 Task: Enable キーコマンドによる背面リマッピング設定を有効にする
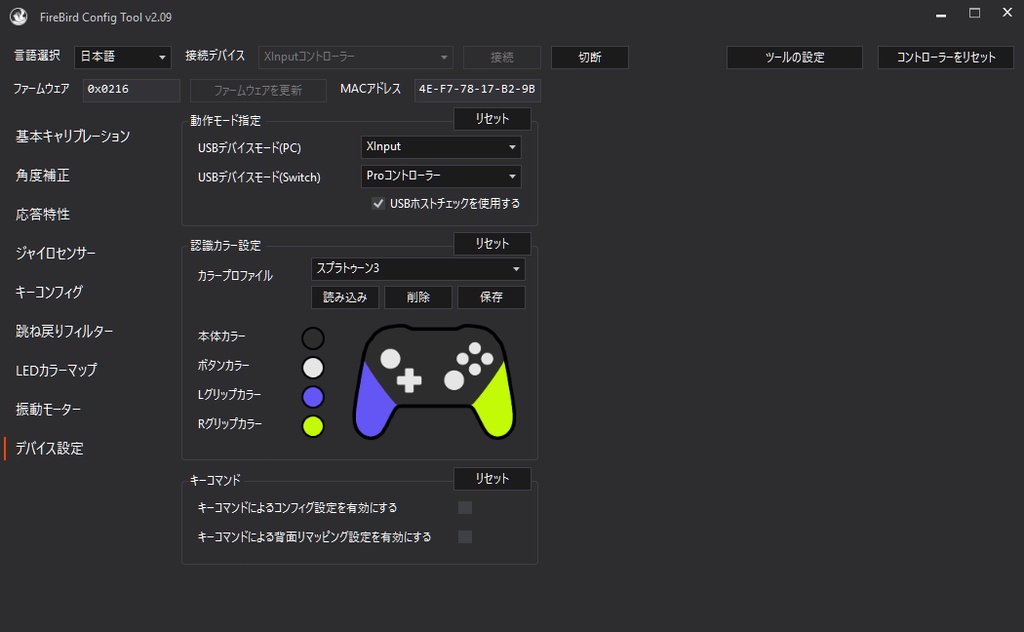(x=464, y=537)
